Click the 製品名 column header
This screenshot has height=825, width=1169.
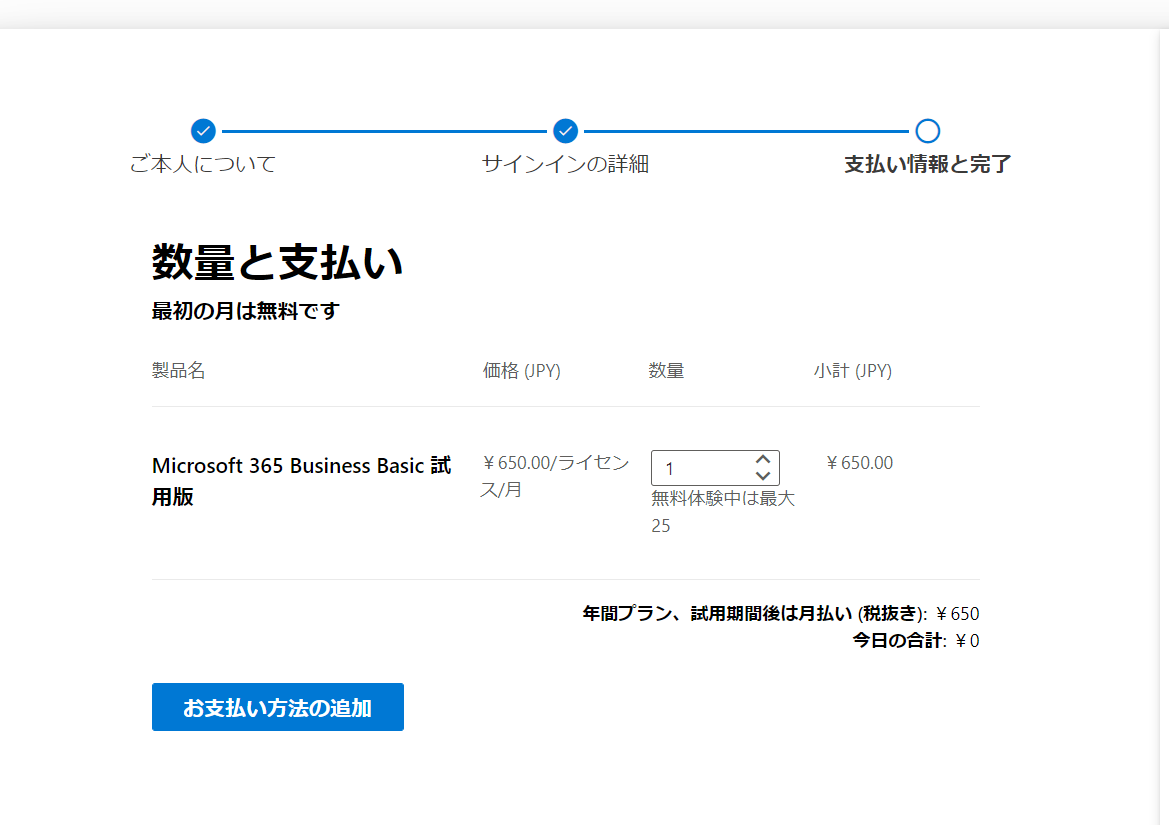click(178, 370)
